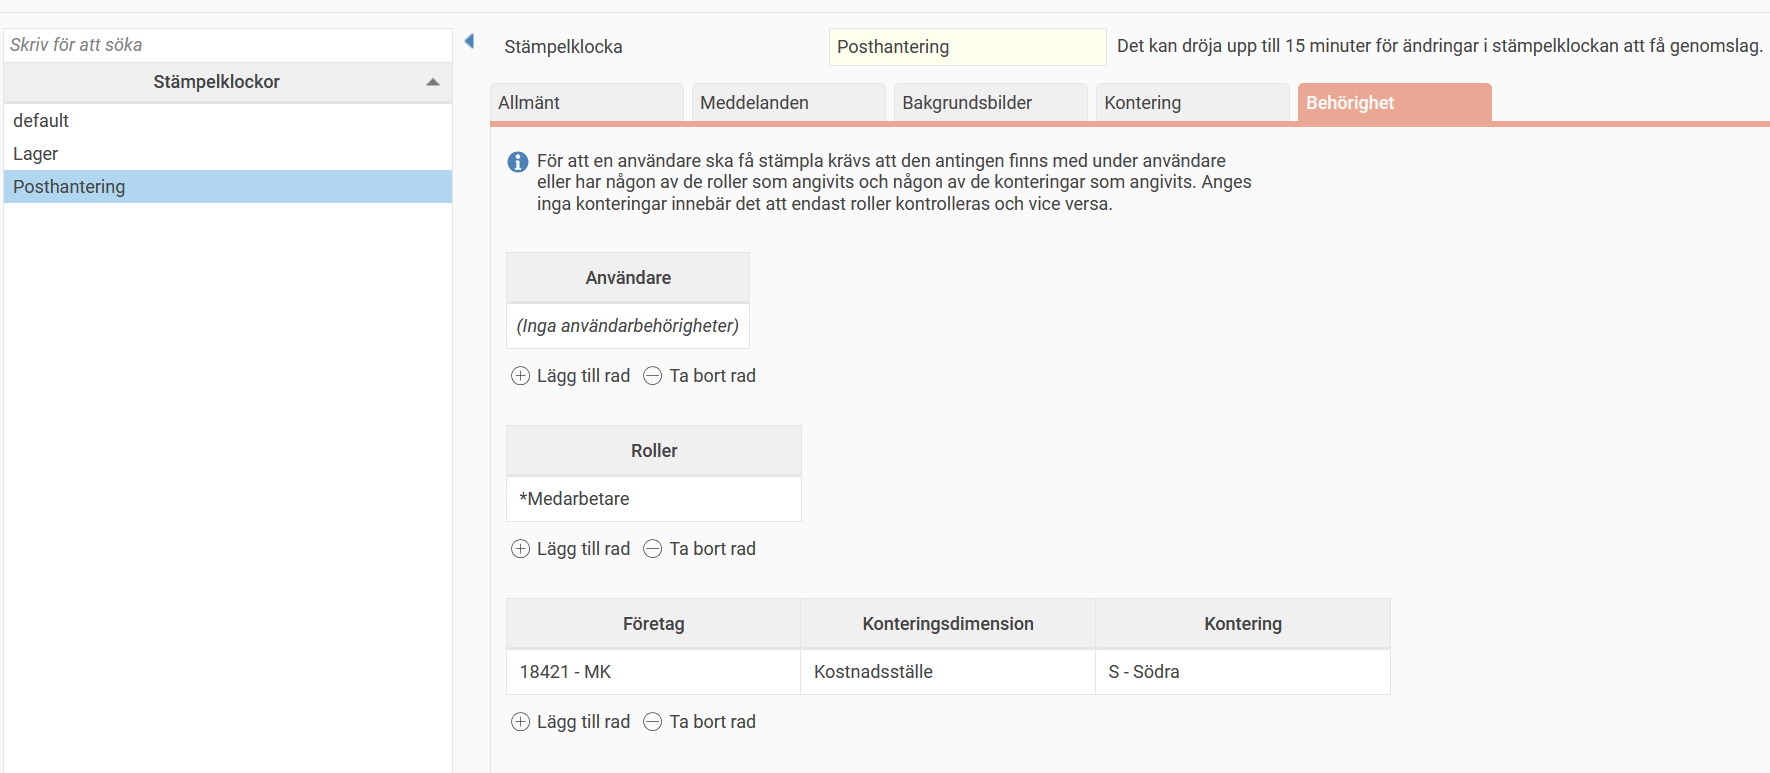Go to the Kontering tab
1770x773 pixels.
tap(1192, 103)
